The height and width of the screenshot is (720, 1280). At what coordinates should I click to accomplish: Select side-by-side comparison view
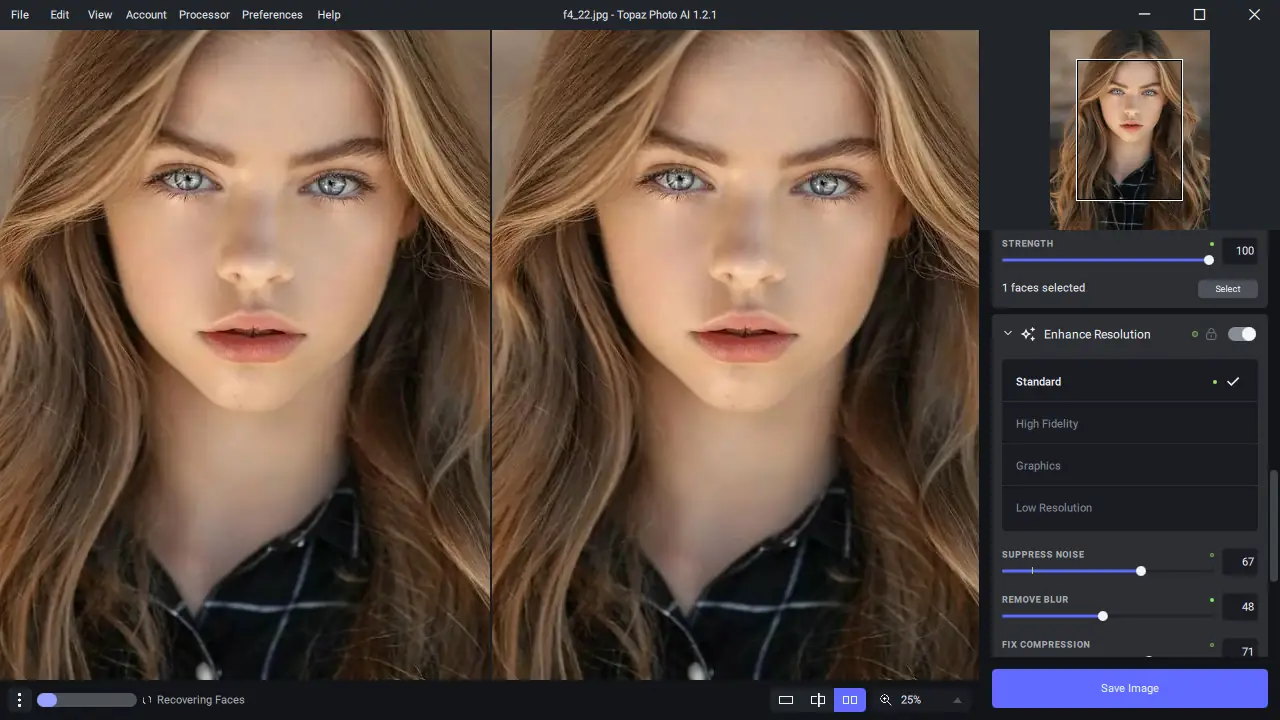[x=850, y=700]
